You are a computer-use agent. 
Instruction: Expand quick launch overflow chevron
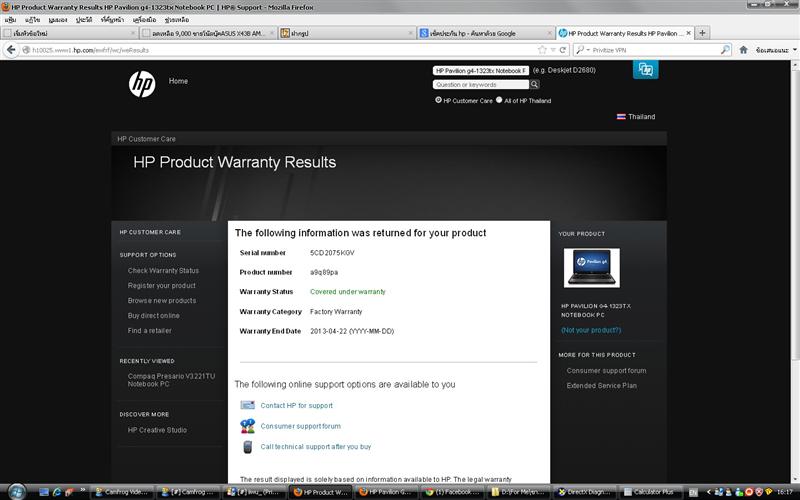(x=82, y=490)
